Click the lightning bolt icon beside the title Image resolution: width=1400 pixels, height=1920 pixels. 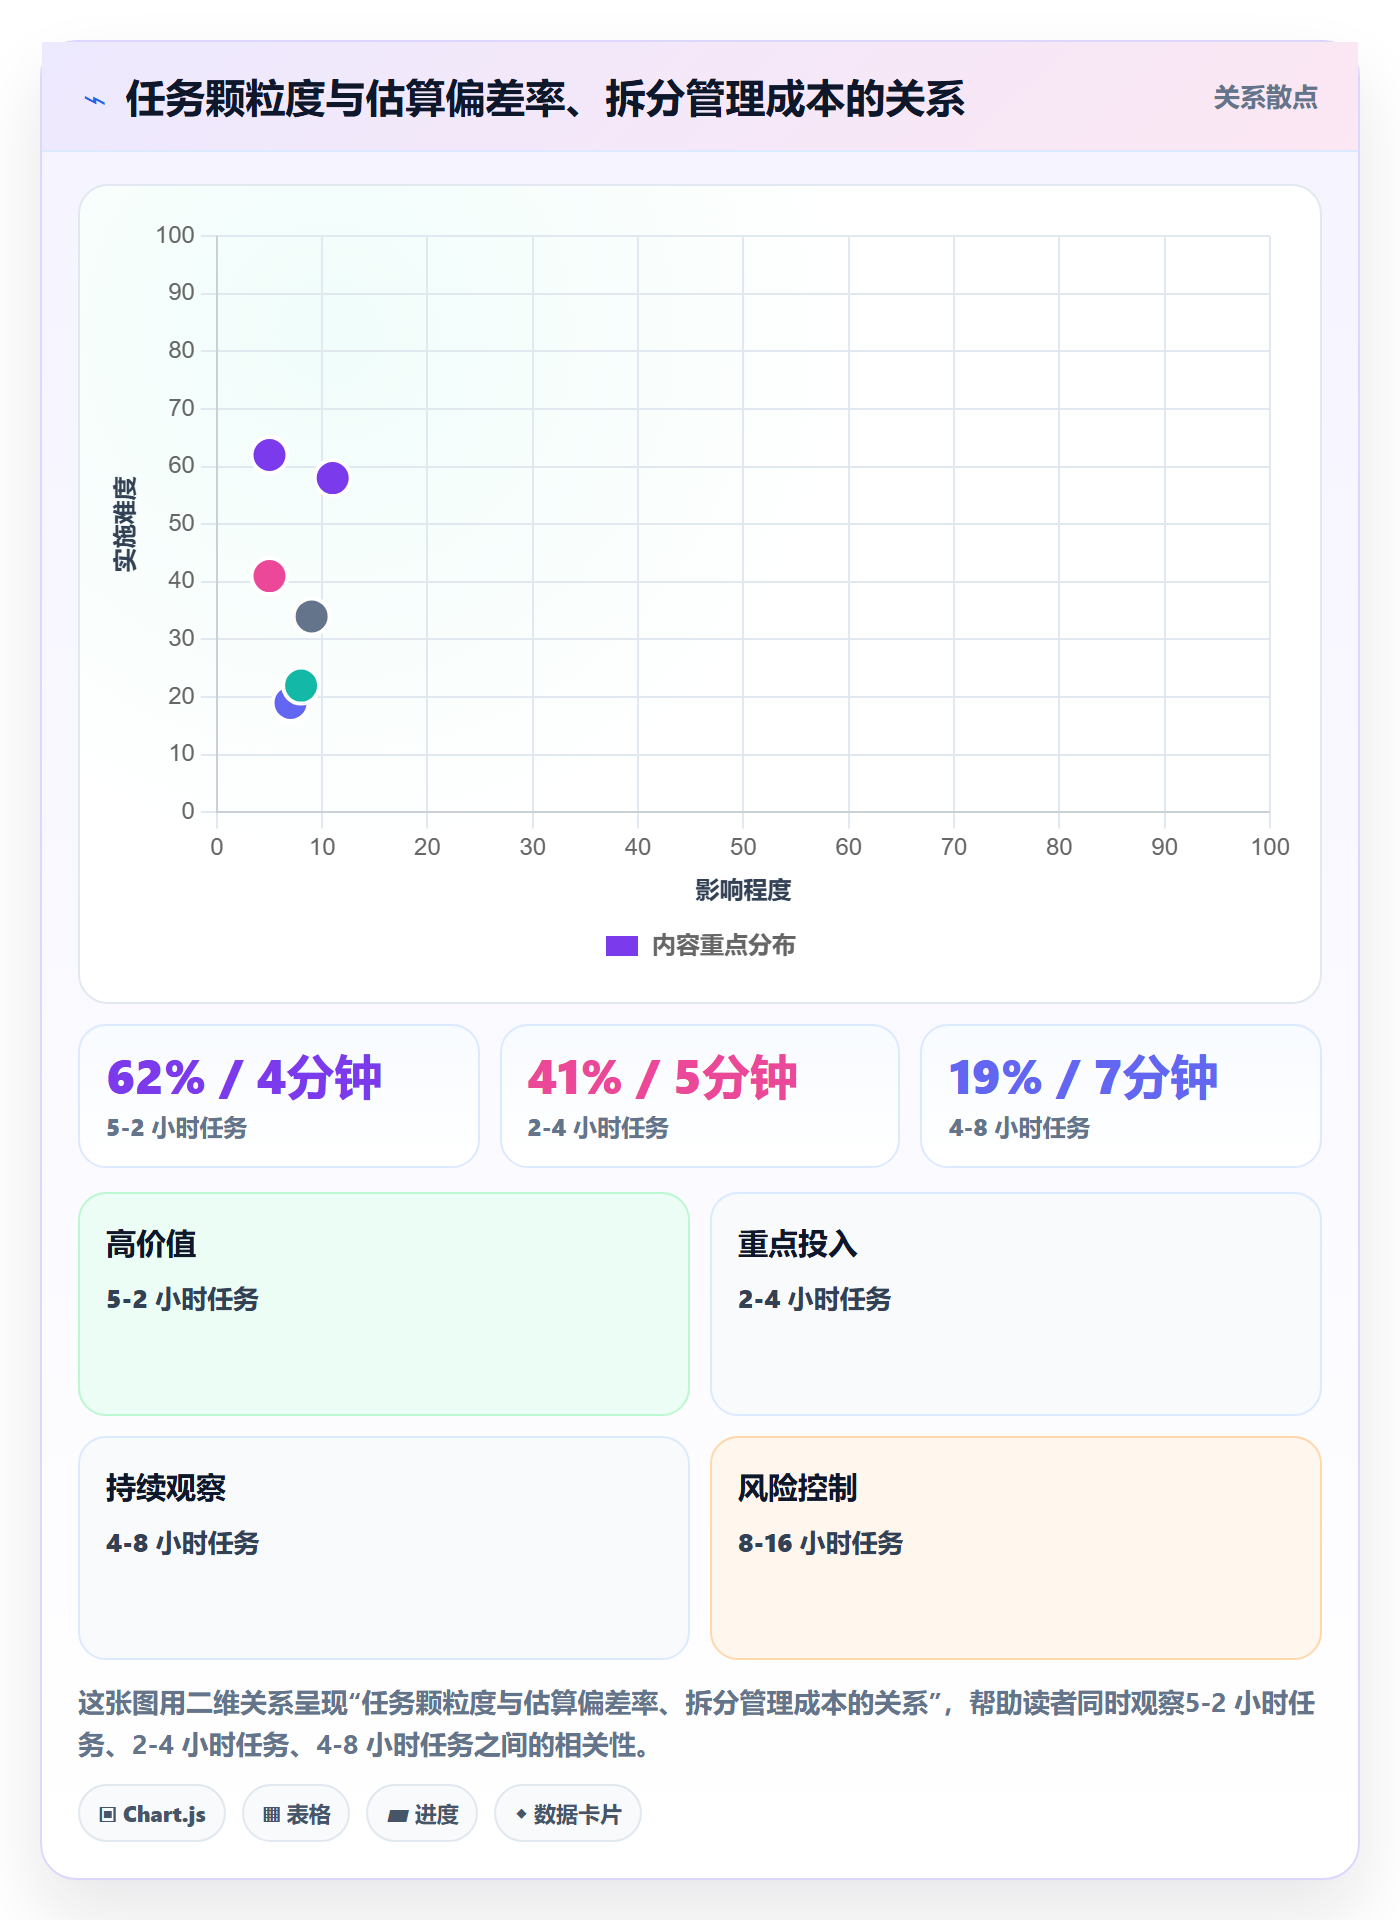[x=95, y=100]
